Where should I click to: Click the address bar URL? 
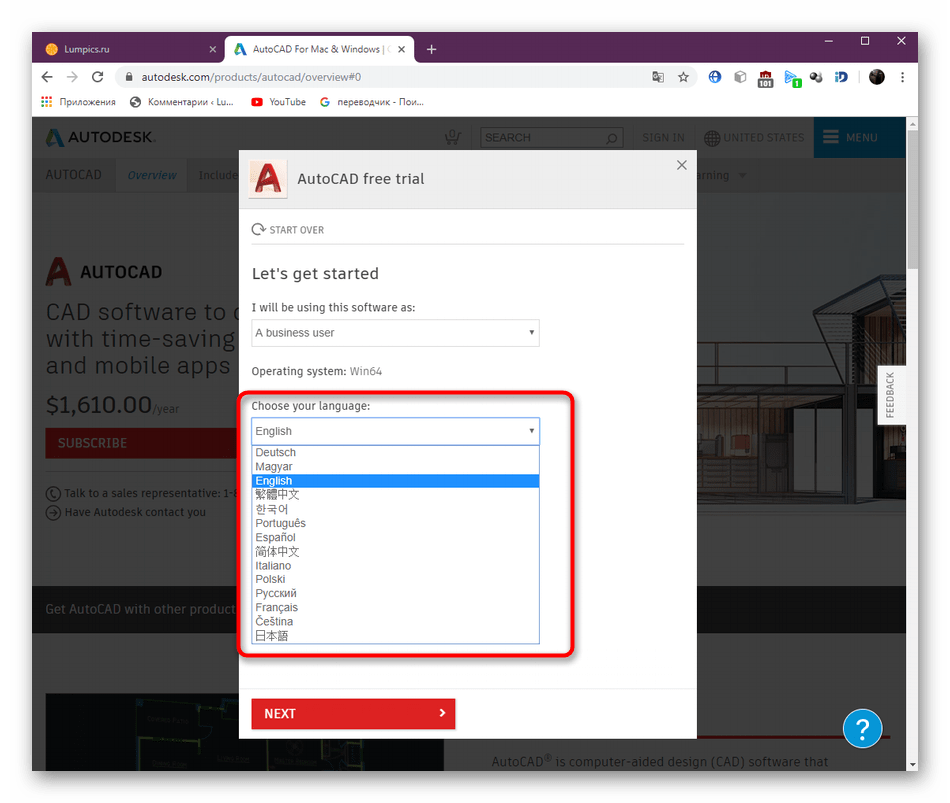pos(251,77)
